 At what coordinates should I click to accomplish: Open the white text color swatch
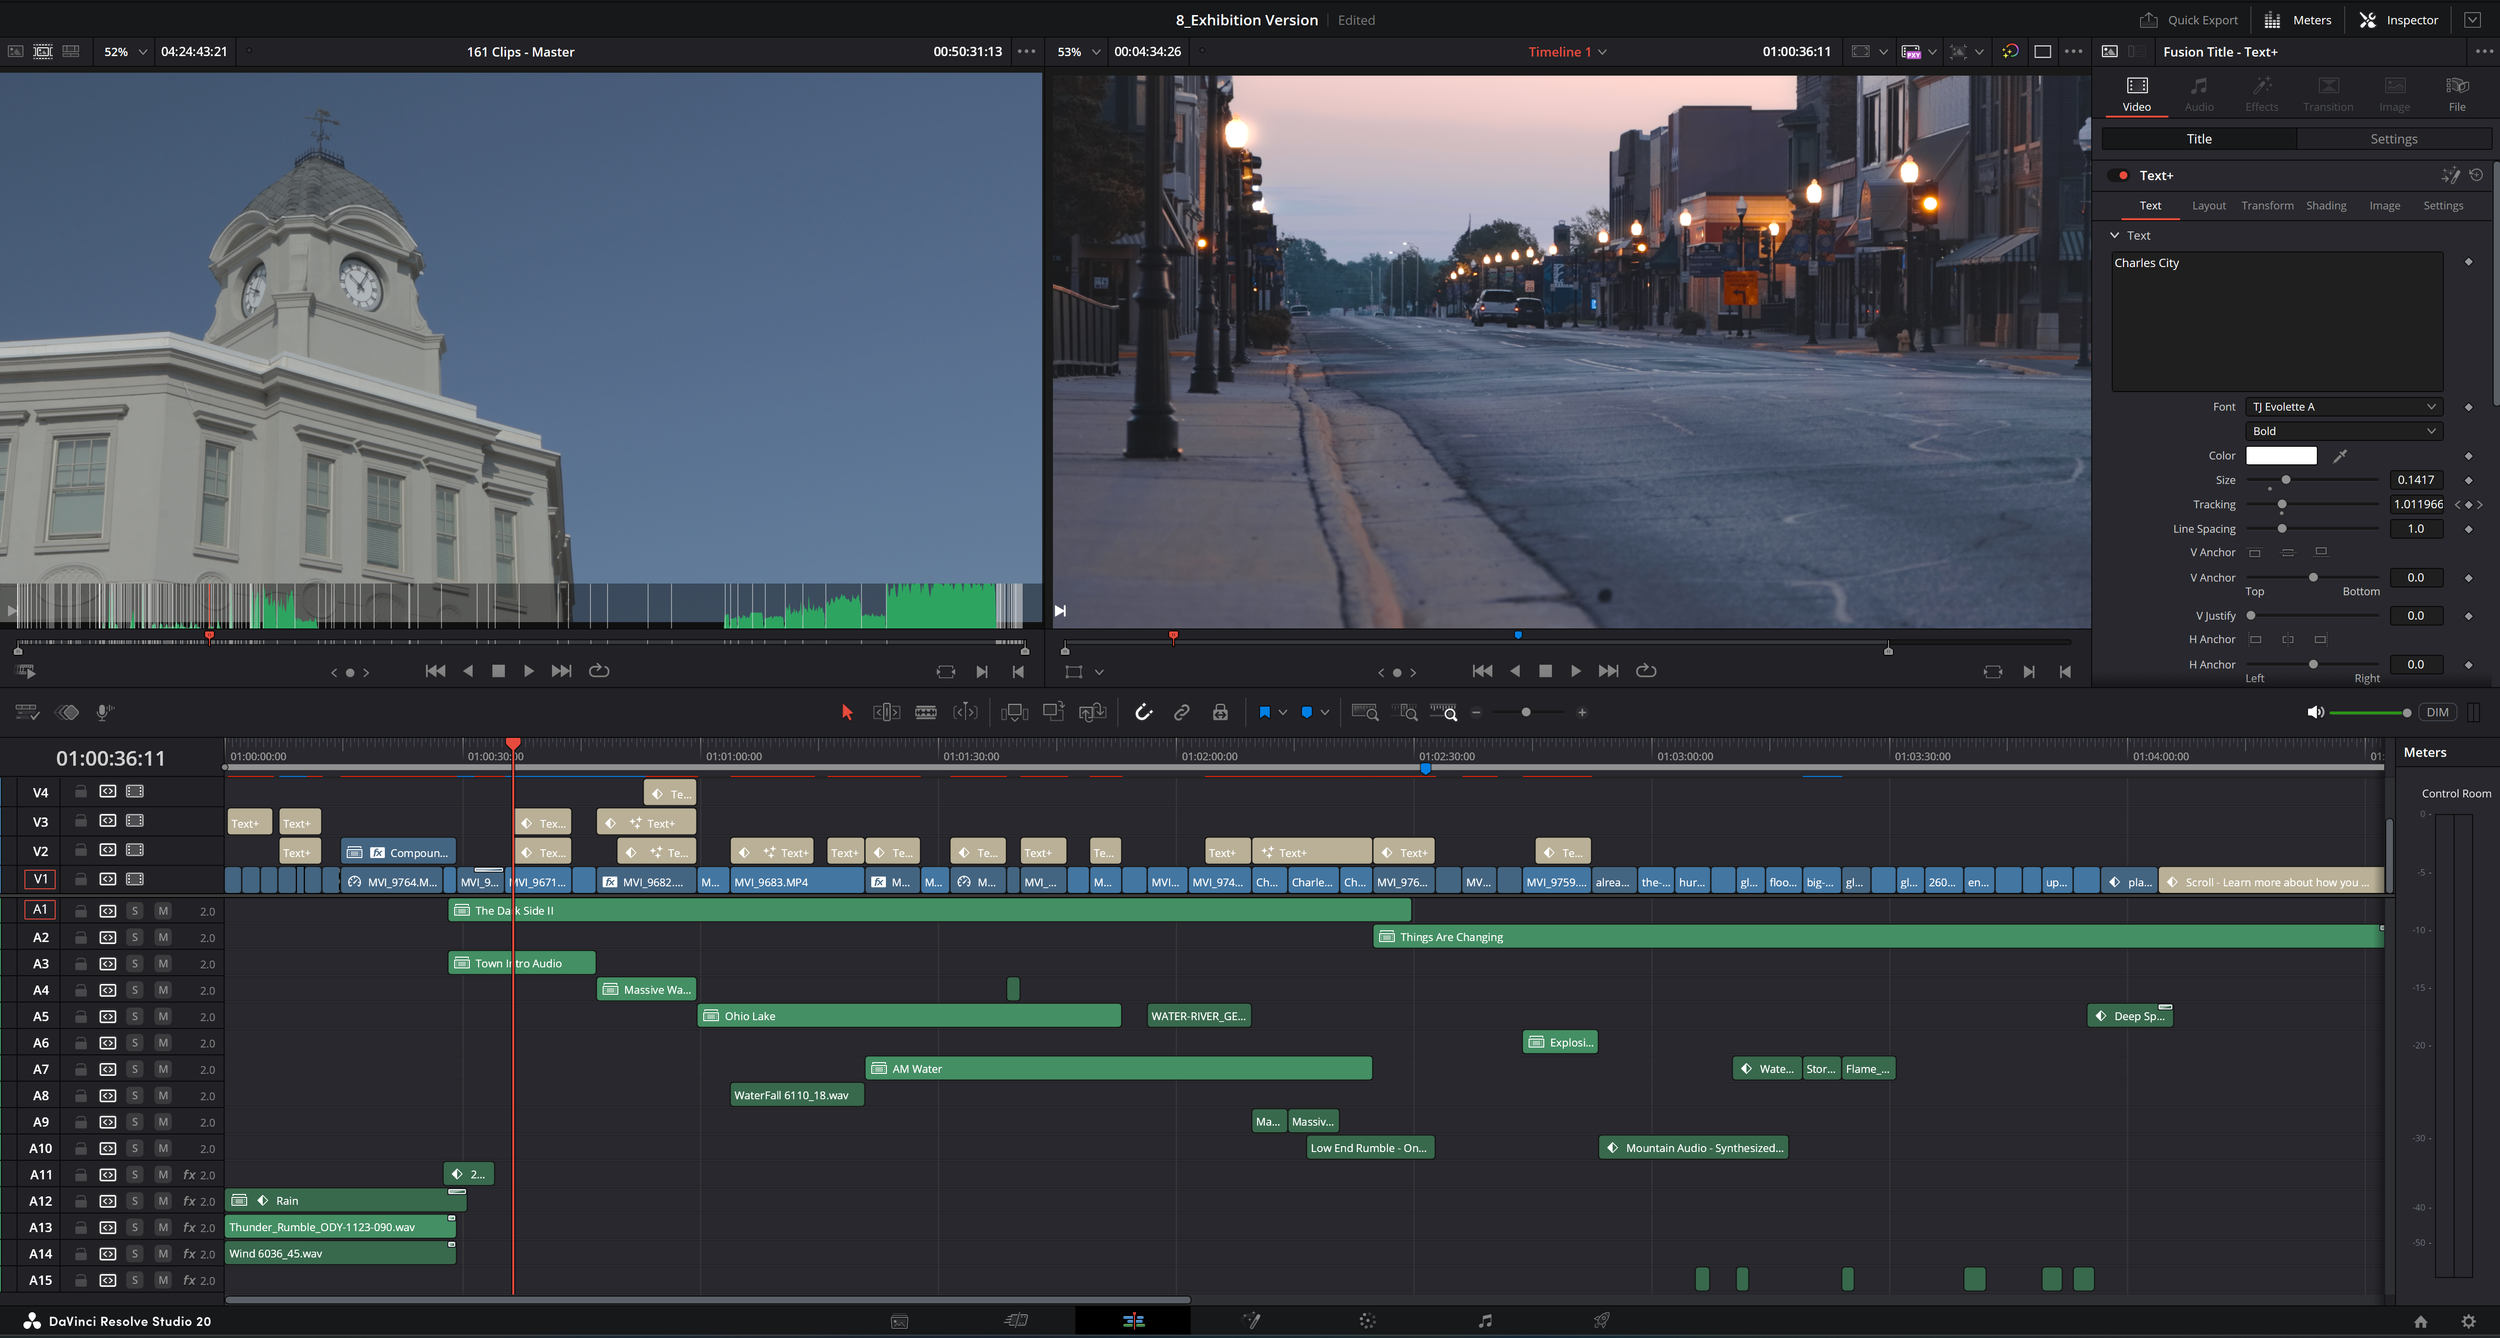tap(2280, 456)
